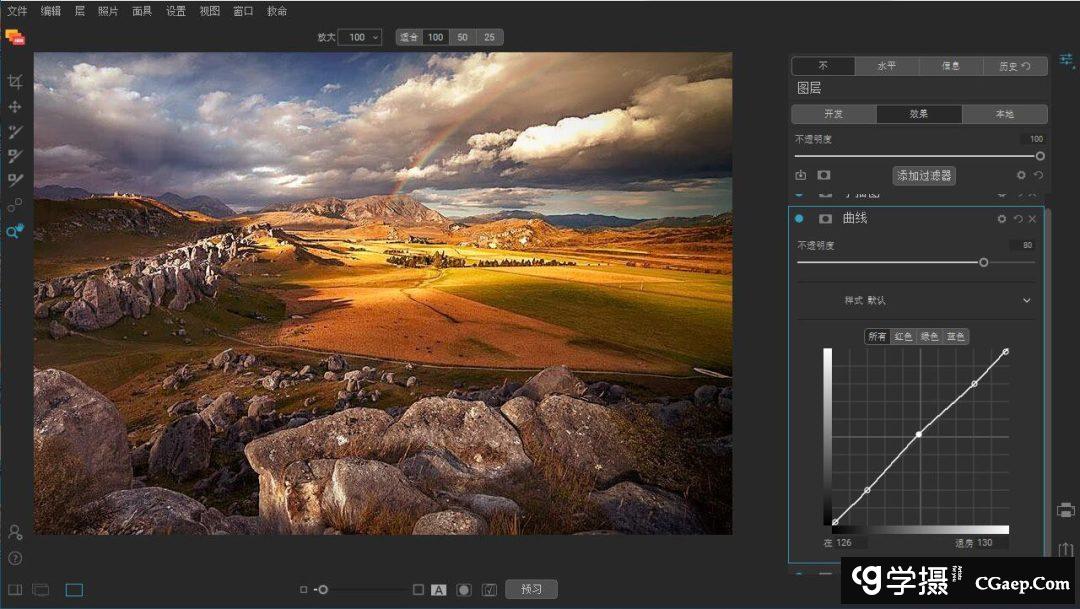Viewport: 1080px width, 609px height.
Task: Select the 蓝色 curve channel
Action: point(956,337)
